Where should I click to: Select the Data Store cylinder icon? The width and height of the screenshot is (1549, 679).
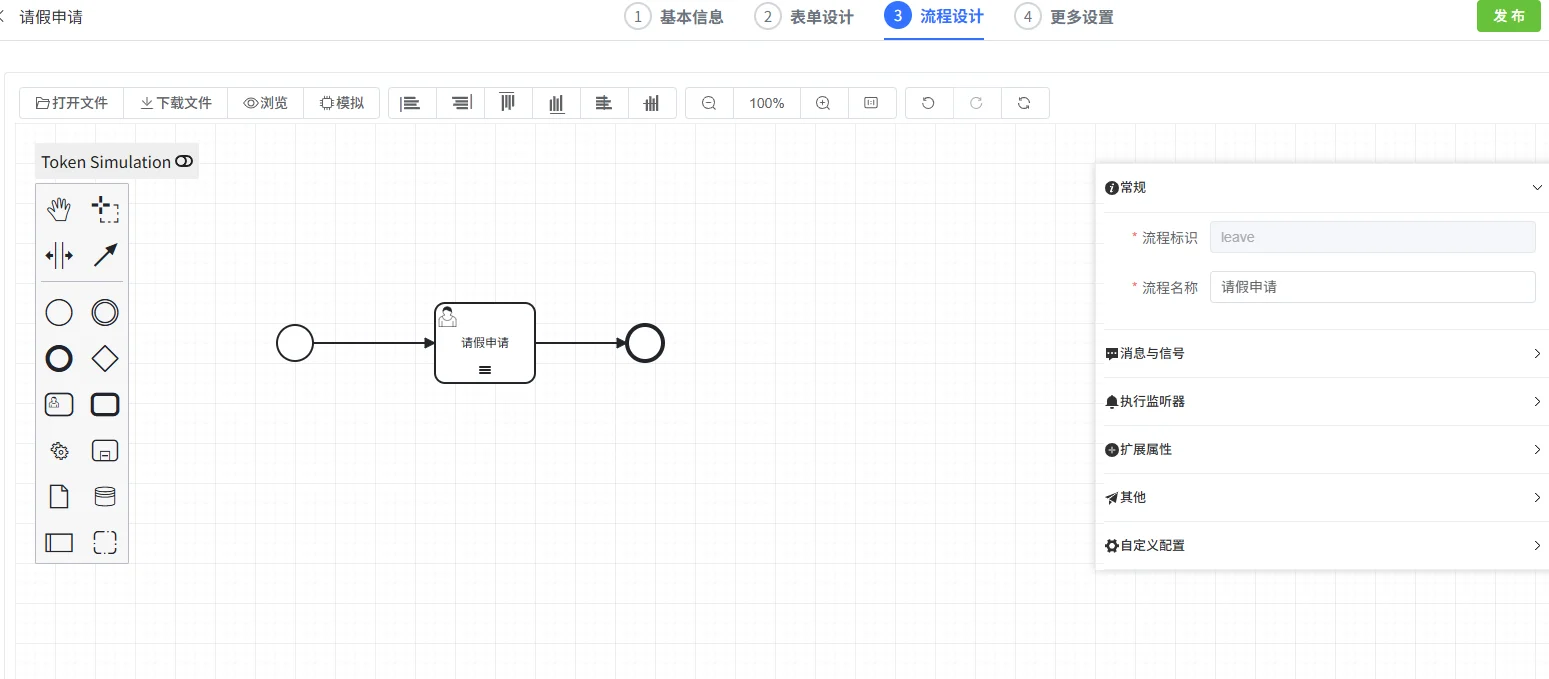pos(104,496)
